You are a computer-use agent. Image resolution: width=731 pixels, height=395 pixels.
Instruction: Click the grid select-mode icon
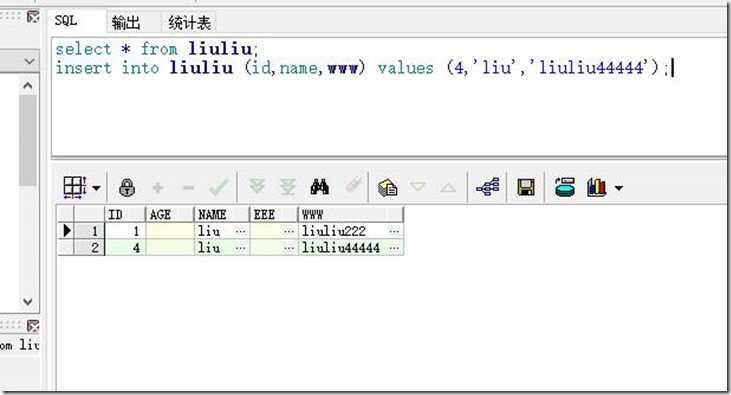[75, 187]
